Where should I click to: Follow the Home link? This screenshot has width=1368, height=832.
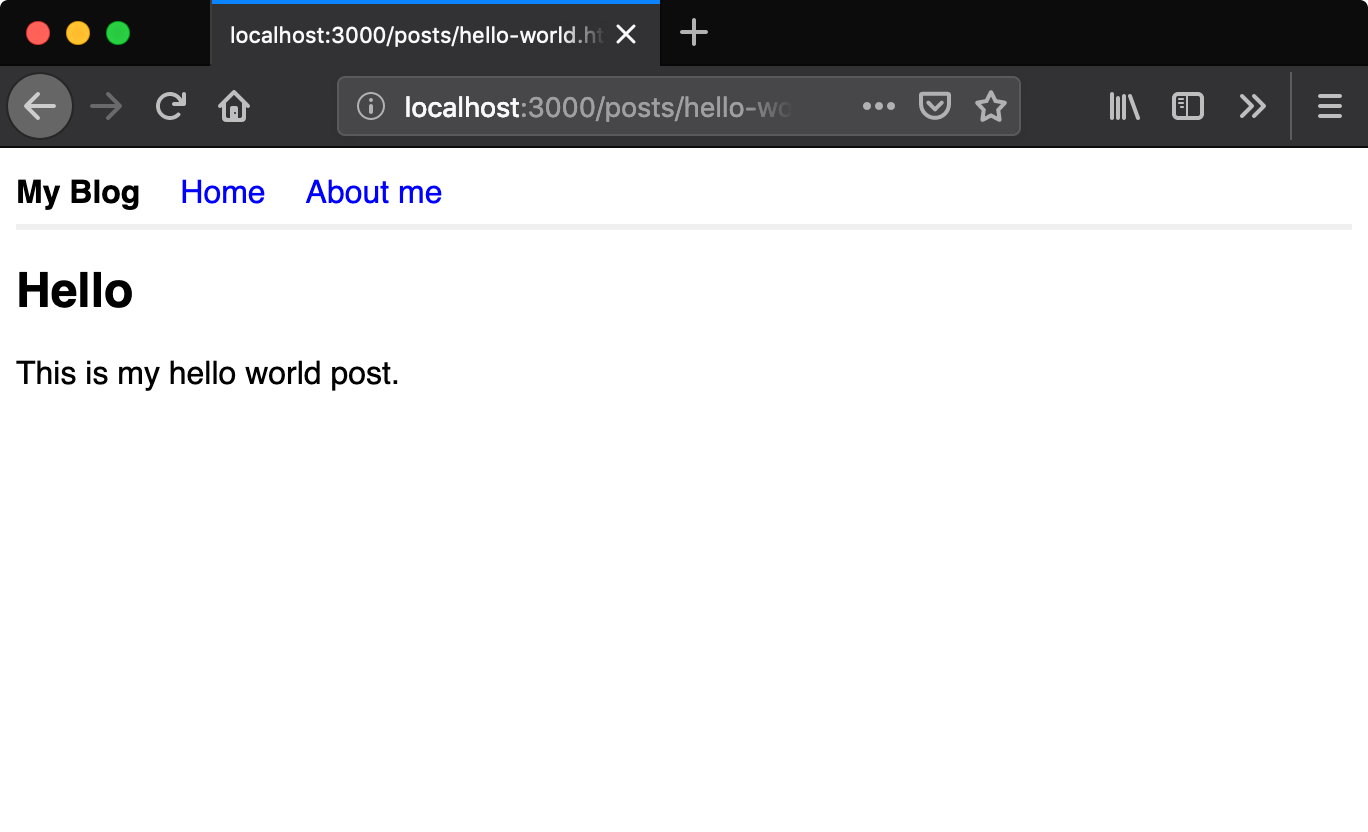coord(222,192)
